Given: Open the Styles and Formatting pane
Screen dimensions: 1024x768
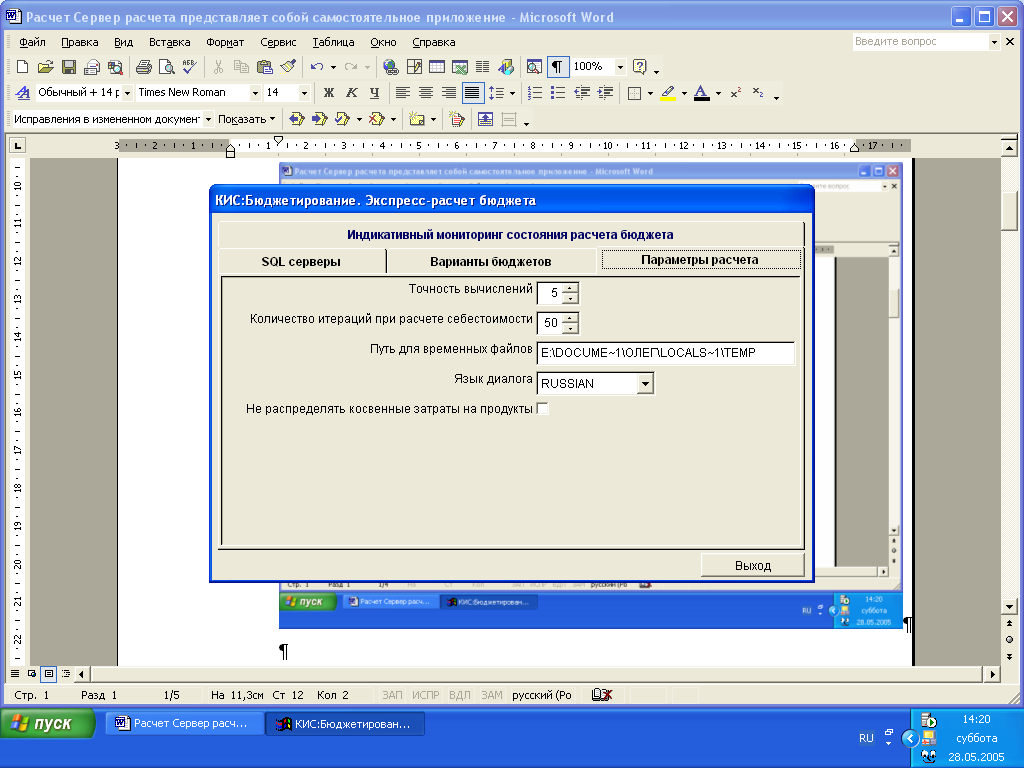Looking at the screenshot, I should [x=23, y=93].
